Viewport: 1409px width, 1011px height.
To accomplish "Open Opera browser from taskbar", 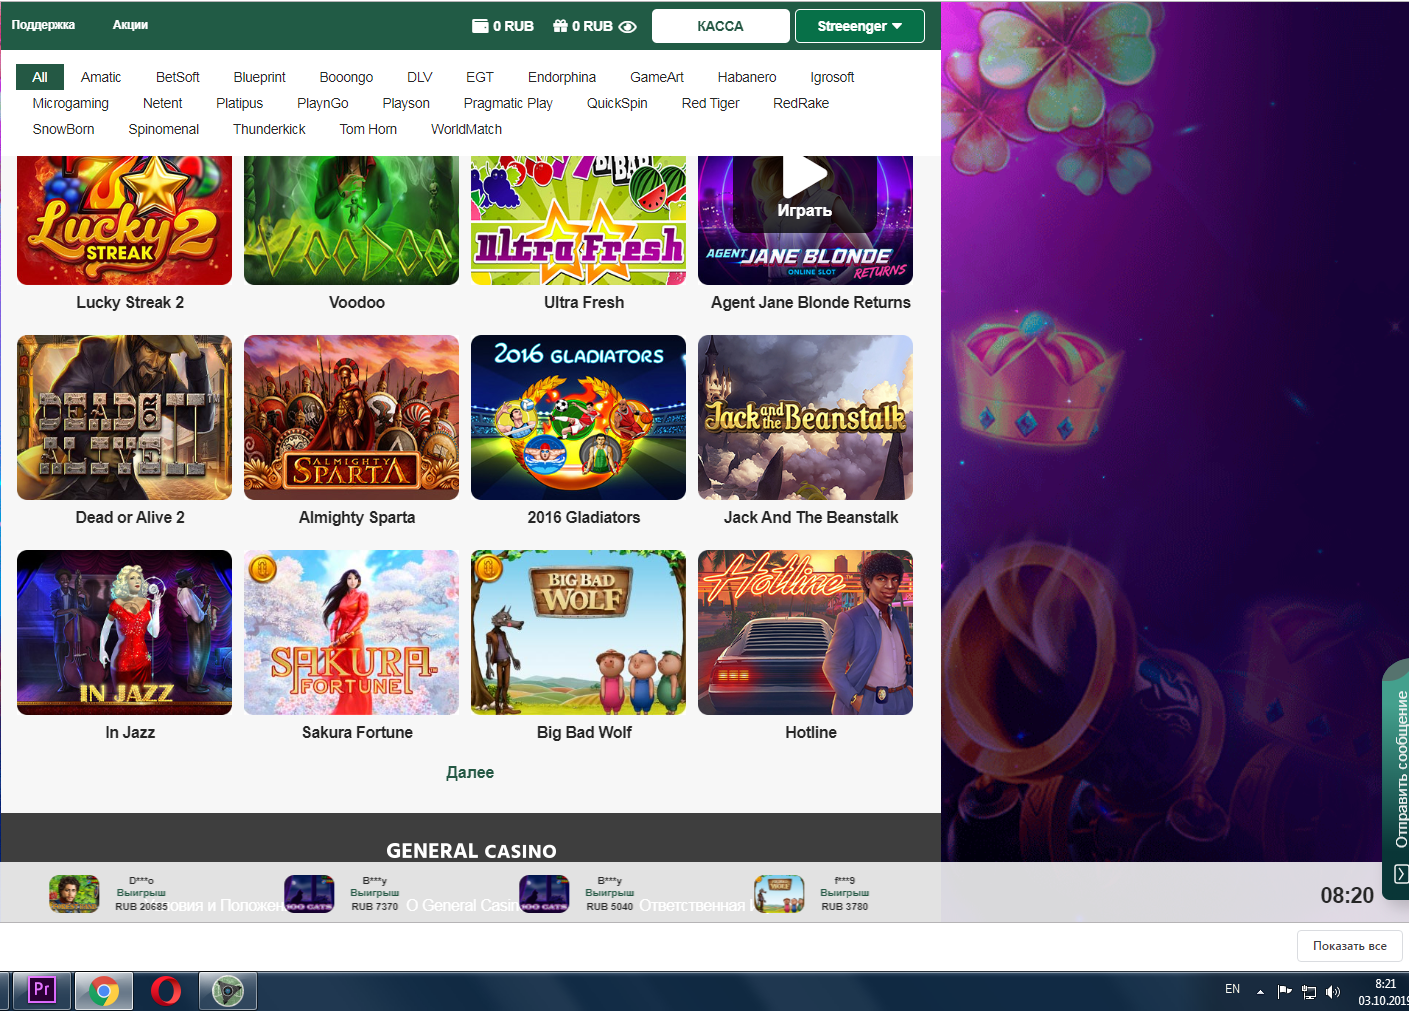I will [166, 991].
